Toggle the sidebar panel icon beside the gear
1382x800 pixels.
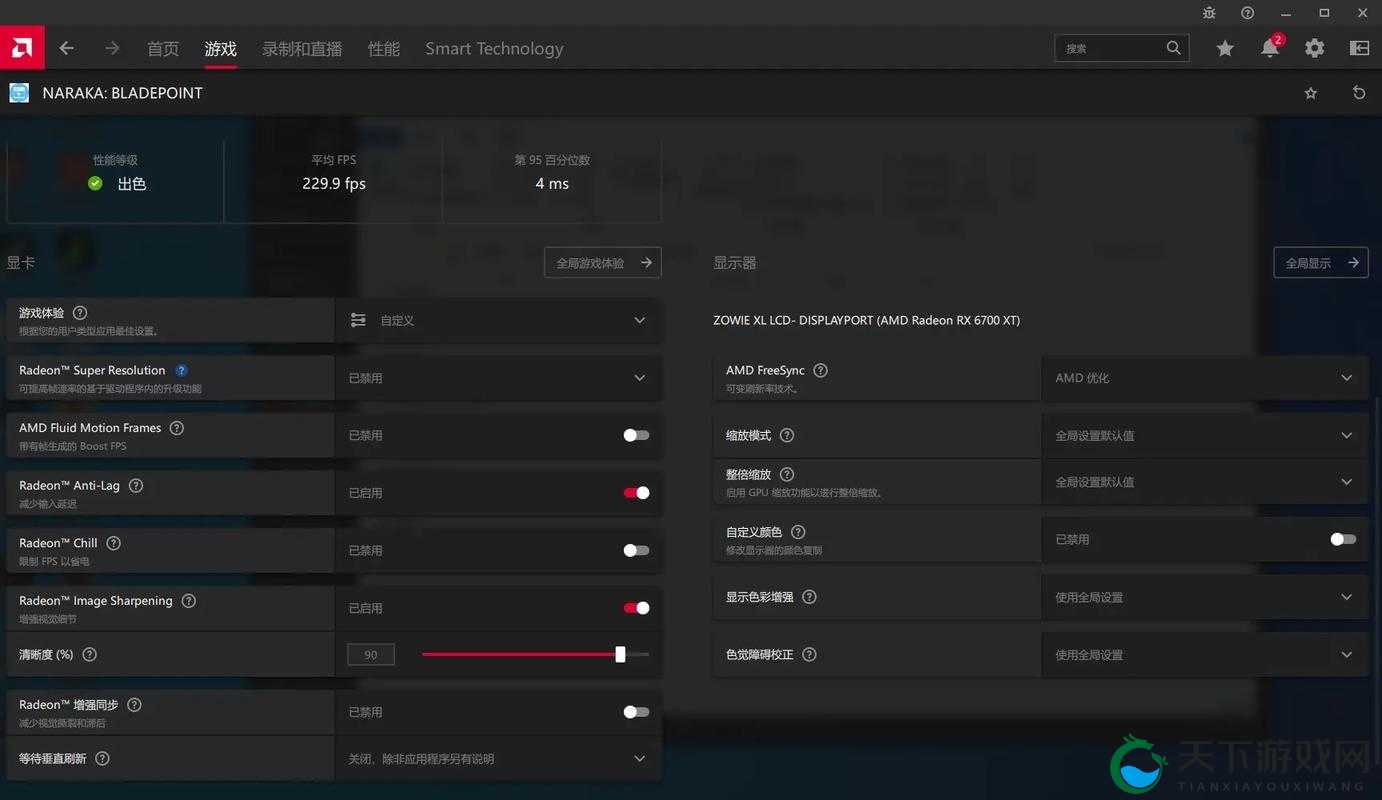pos(1359,48)
